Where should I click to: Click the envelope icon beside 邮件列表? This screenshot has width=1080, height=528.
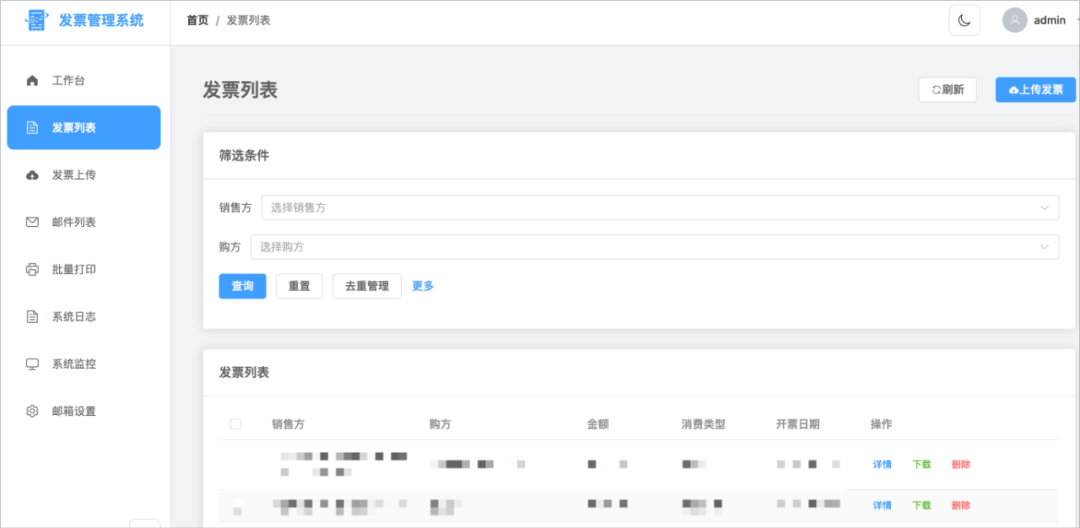pyautogui.click(x=32, y=222)
